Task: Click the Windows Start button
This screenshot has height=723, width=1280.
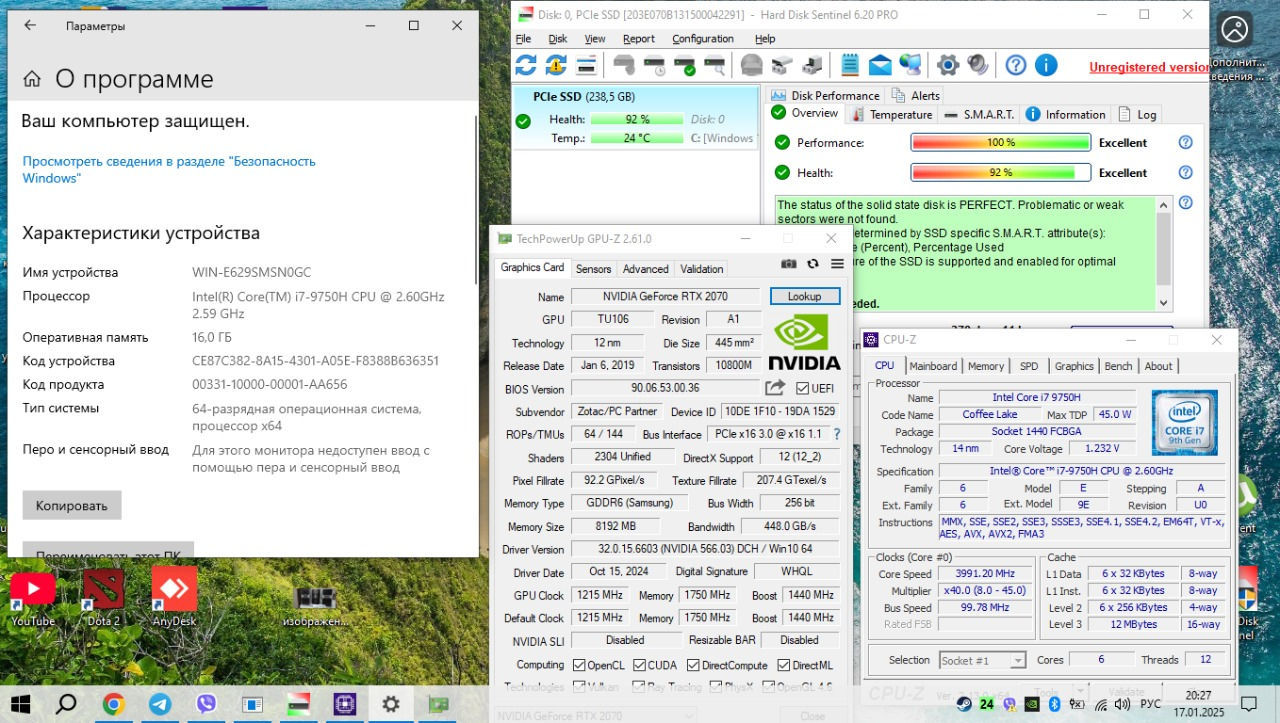Action: click(x=19, y=704)
